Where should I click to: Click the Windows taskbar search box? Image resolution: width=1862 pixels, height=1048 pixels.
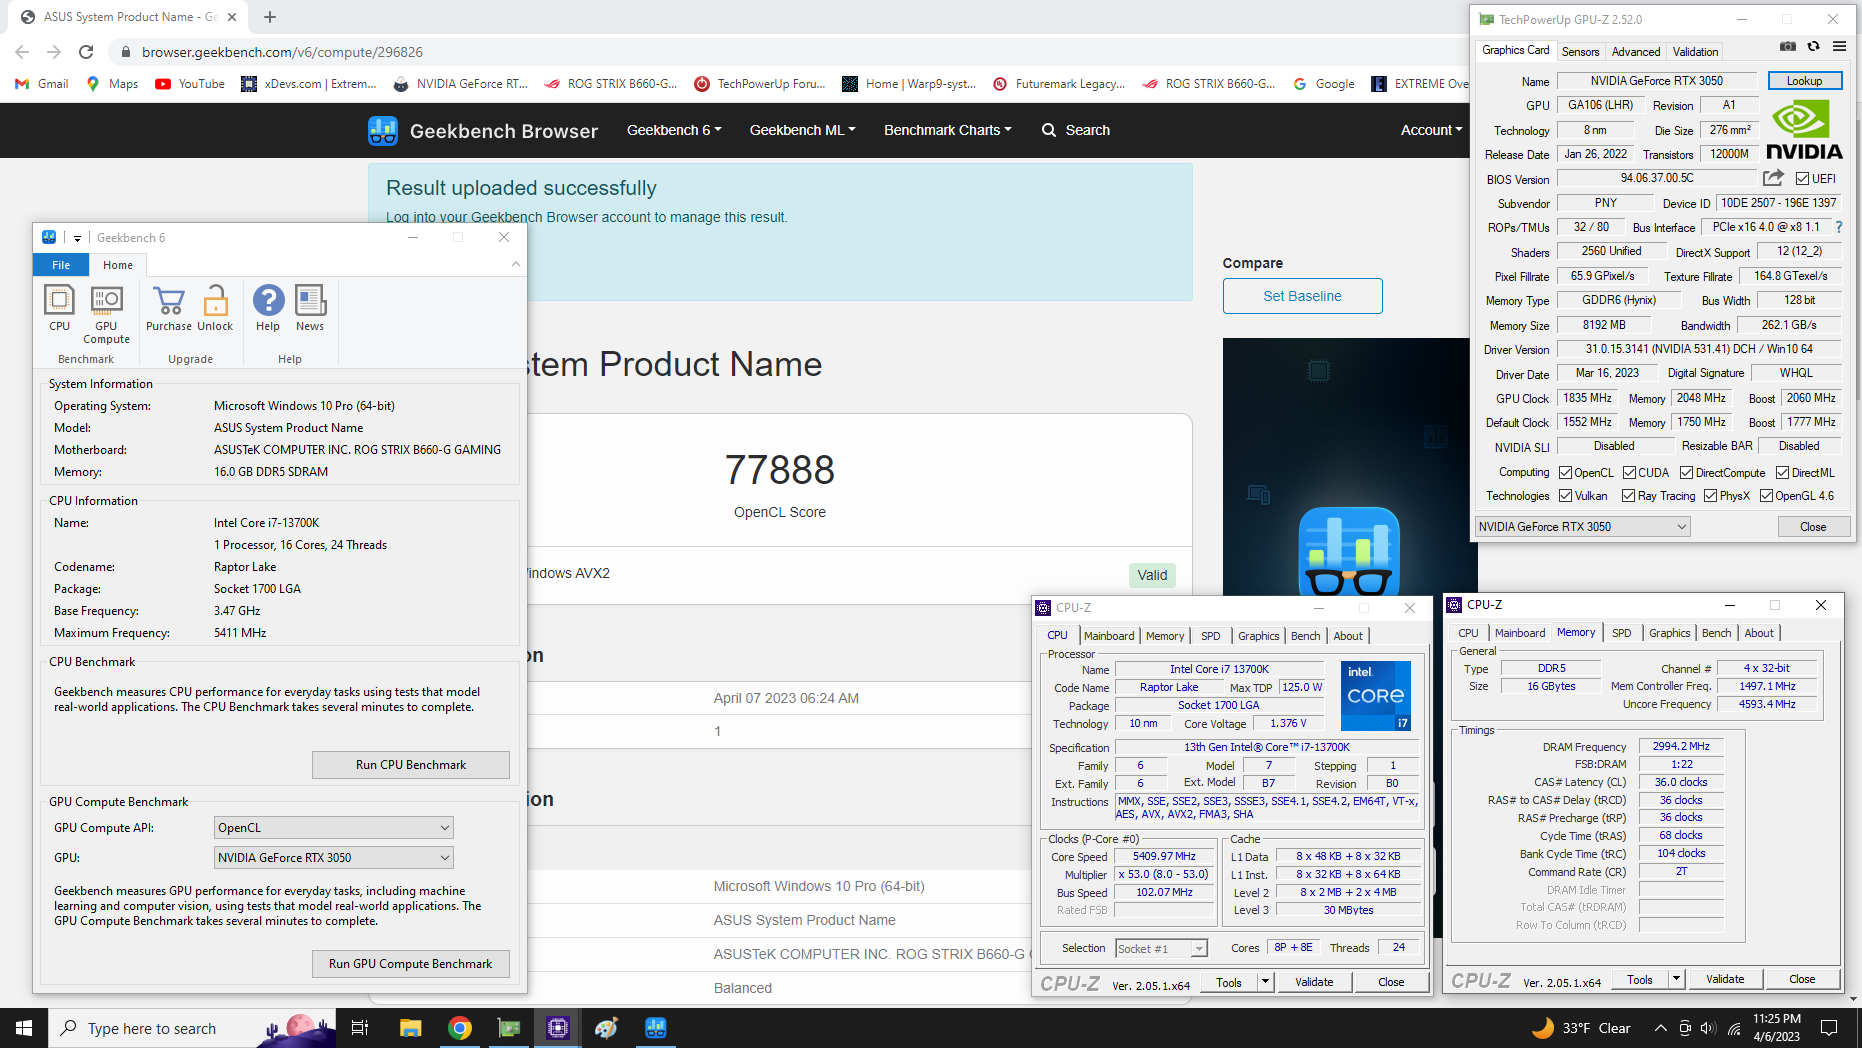click(x=190, y=1028)
